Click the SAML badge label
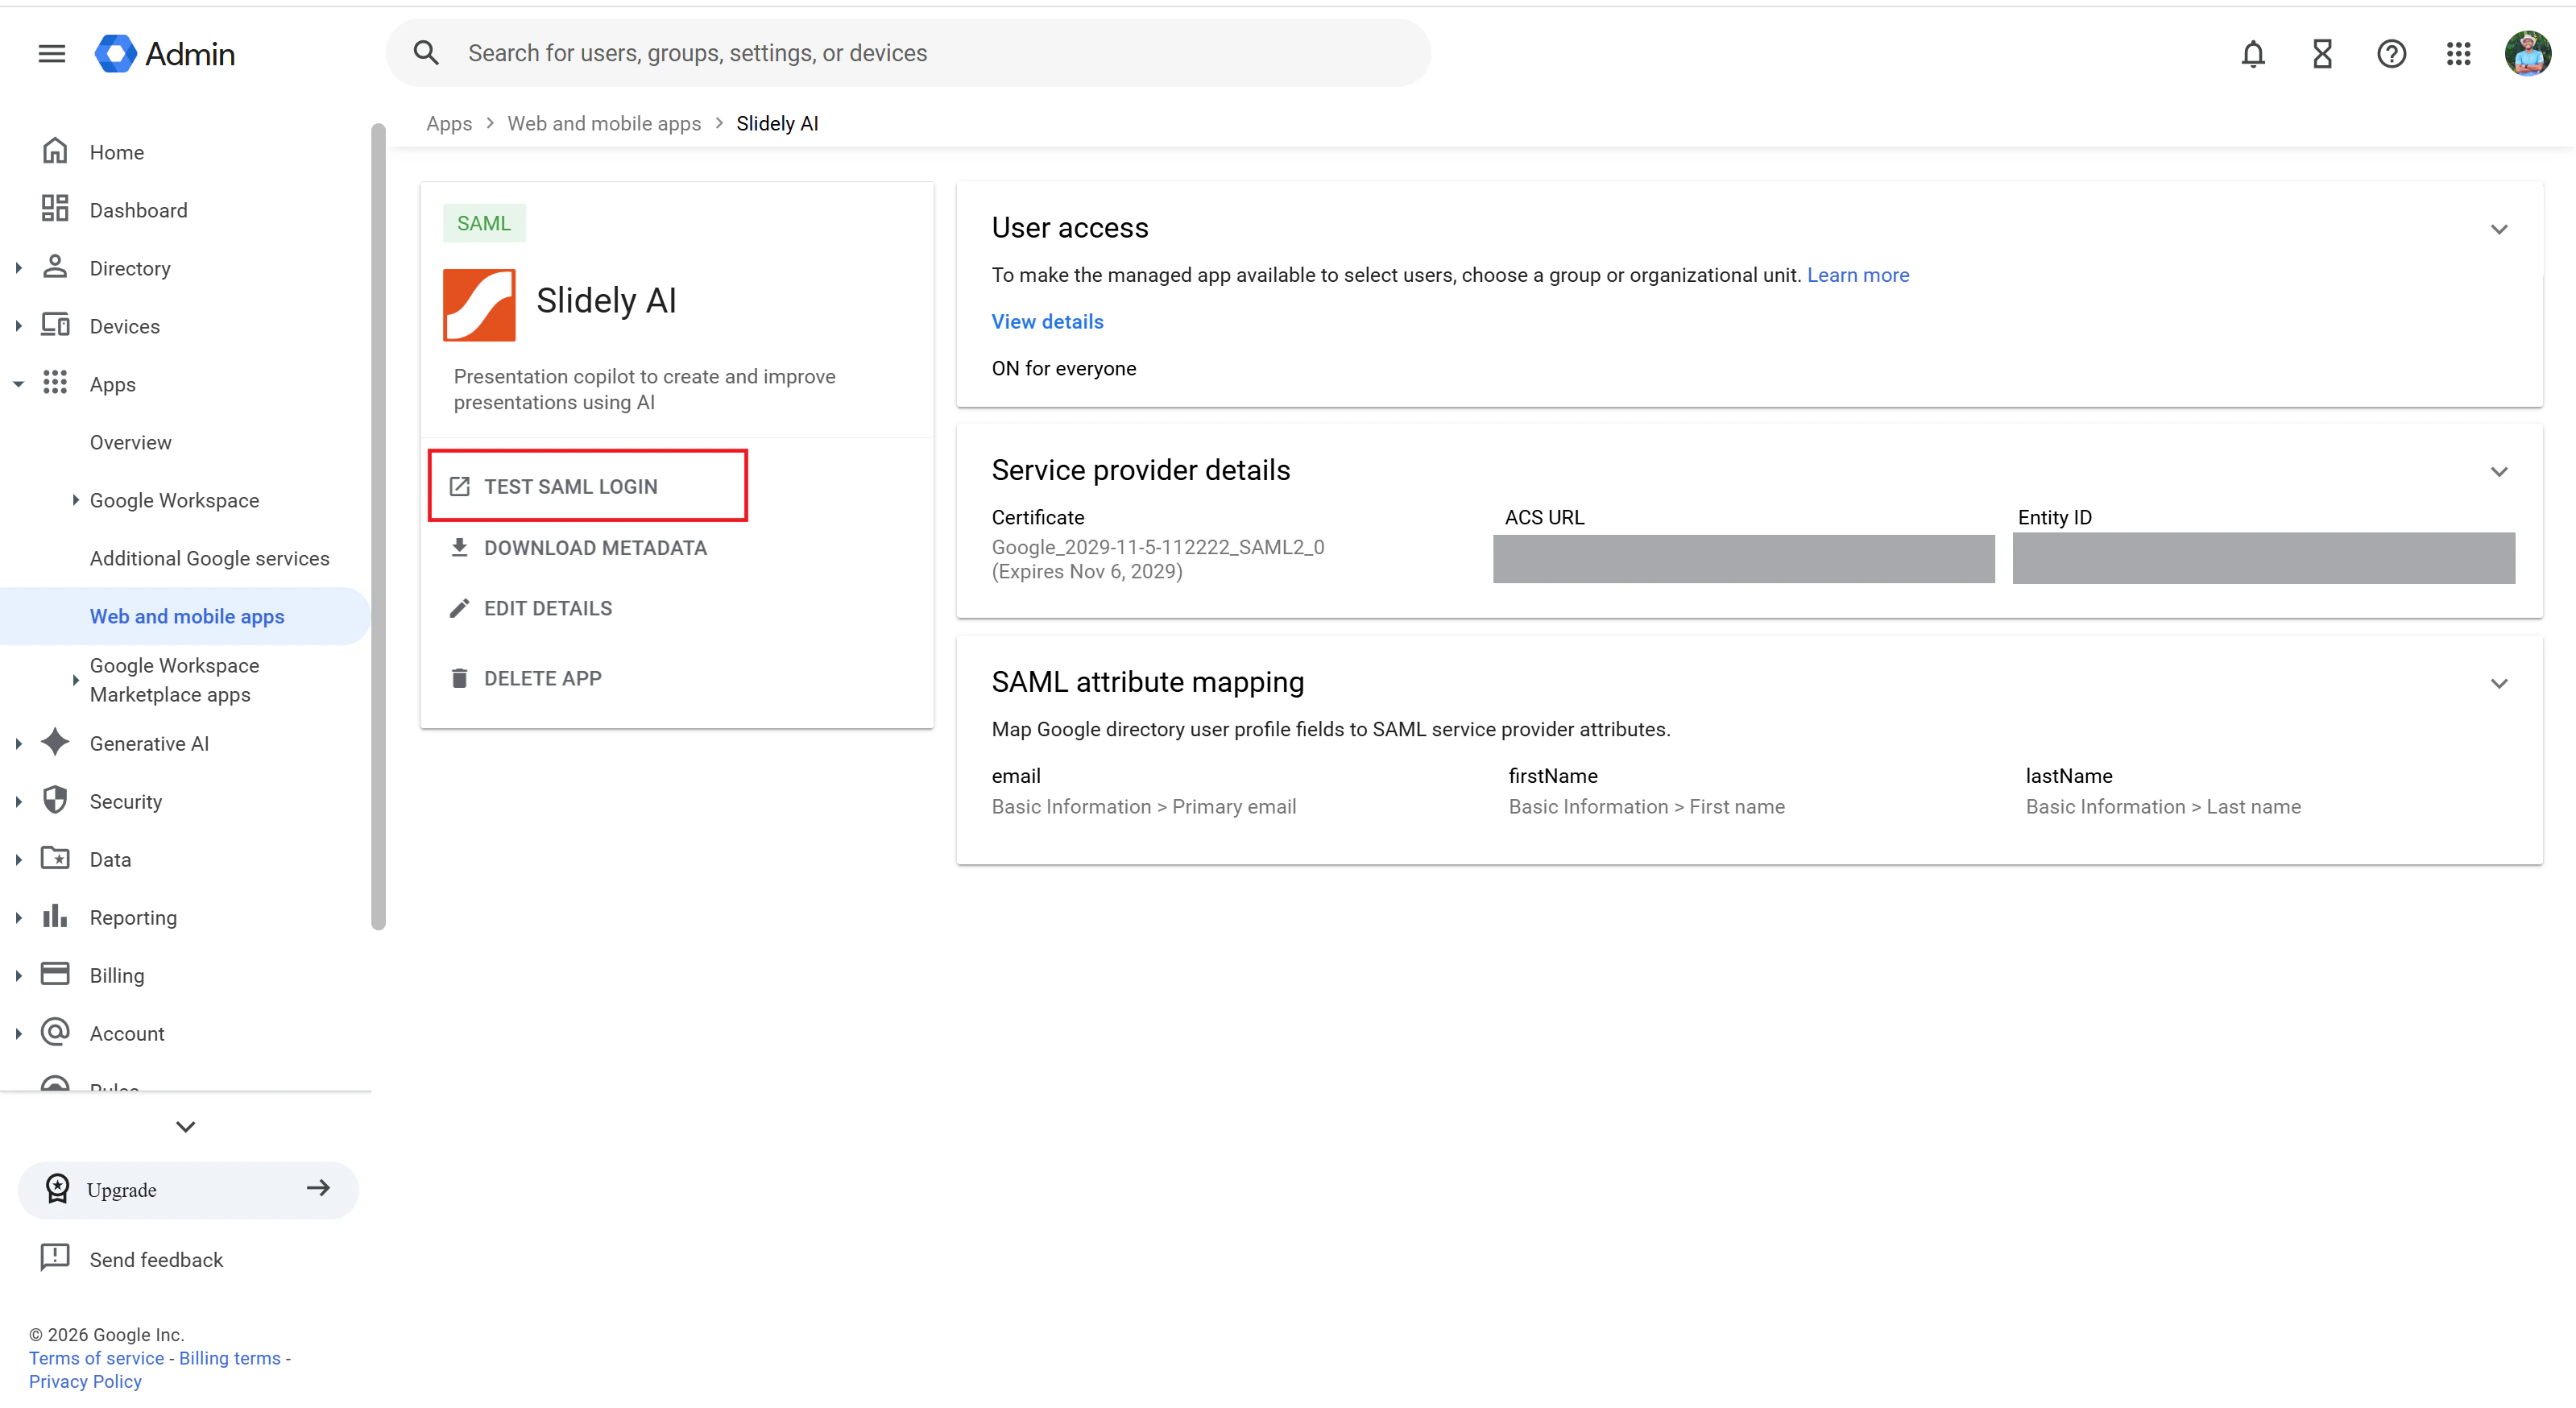The width and height of the screenshot is (2576, 1408). pos(484,223)
